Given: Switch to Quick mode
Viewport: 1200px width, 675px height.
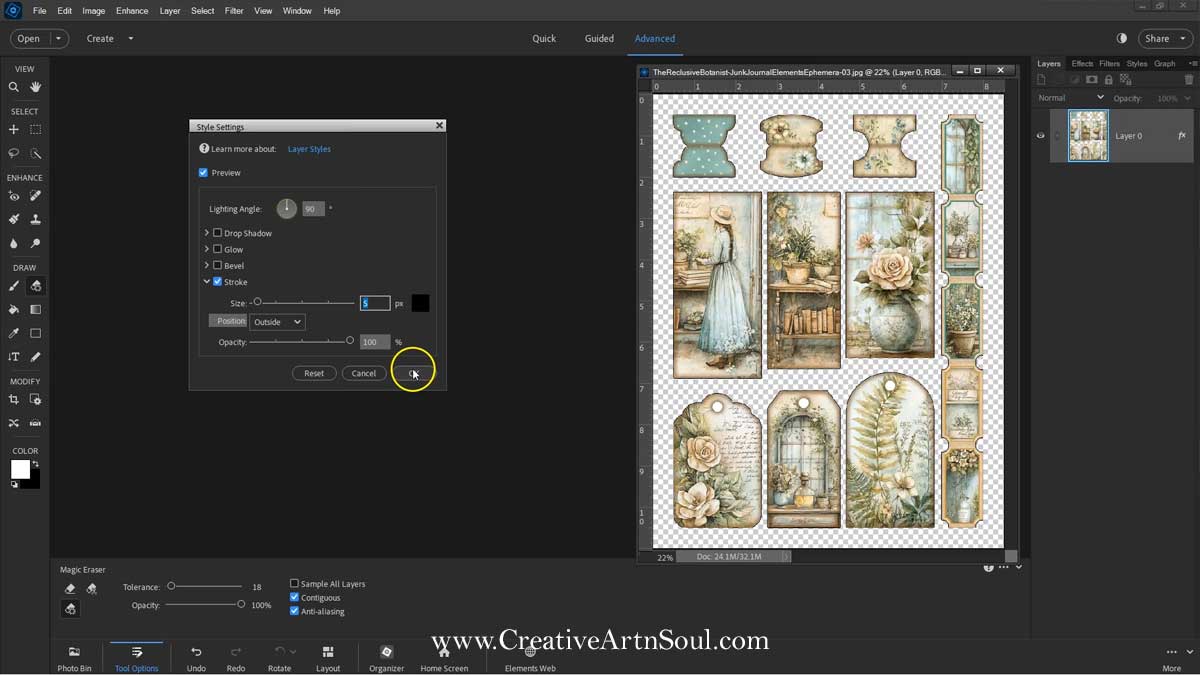Looking at the screenshot, I should tap(544, 38).
